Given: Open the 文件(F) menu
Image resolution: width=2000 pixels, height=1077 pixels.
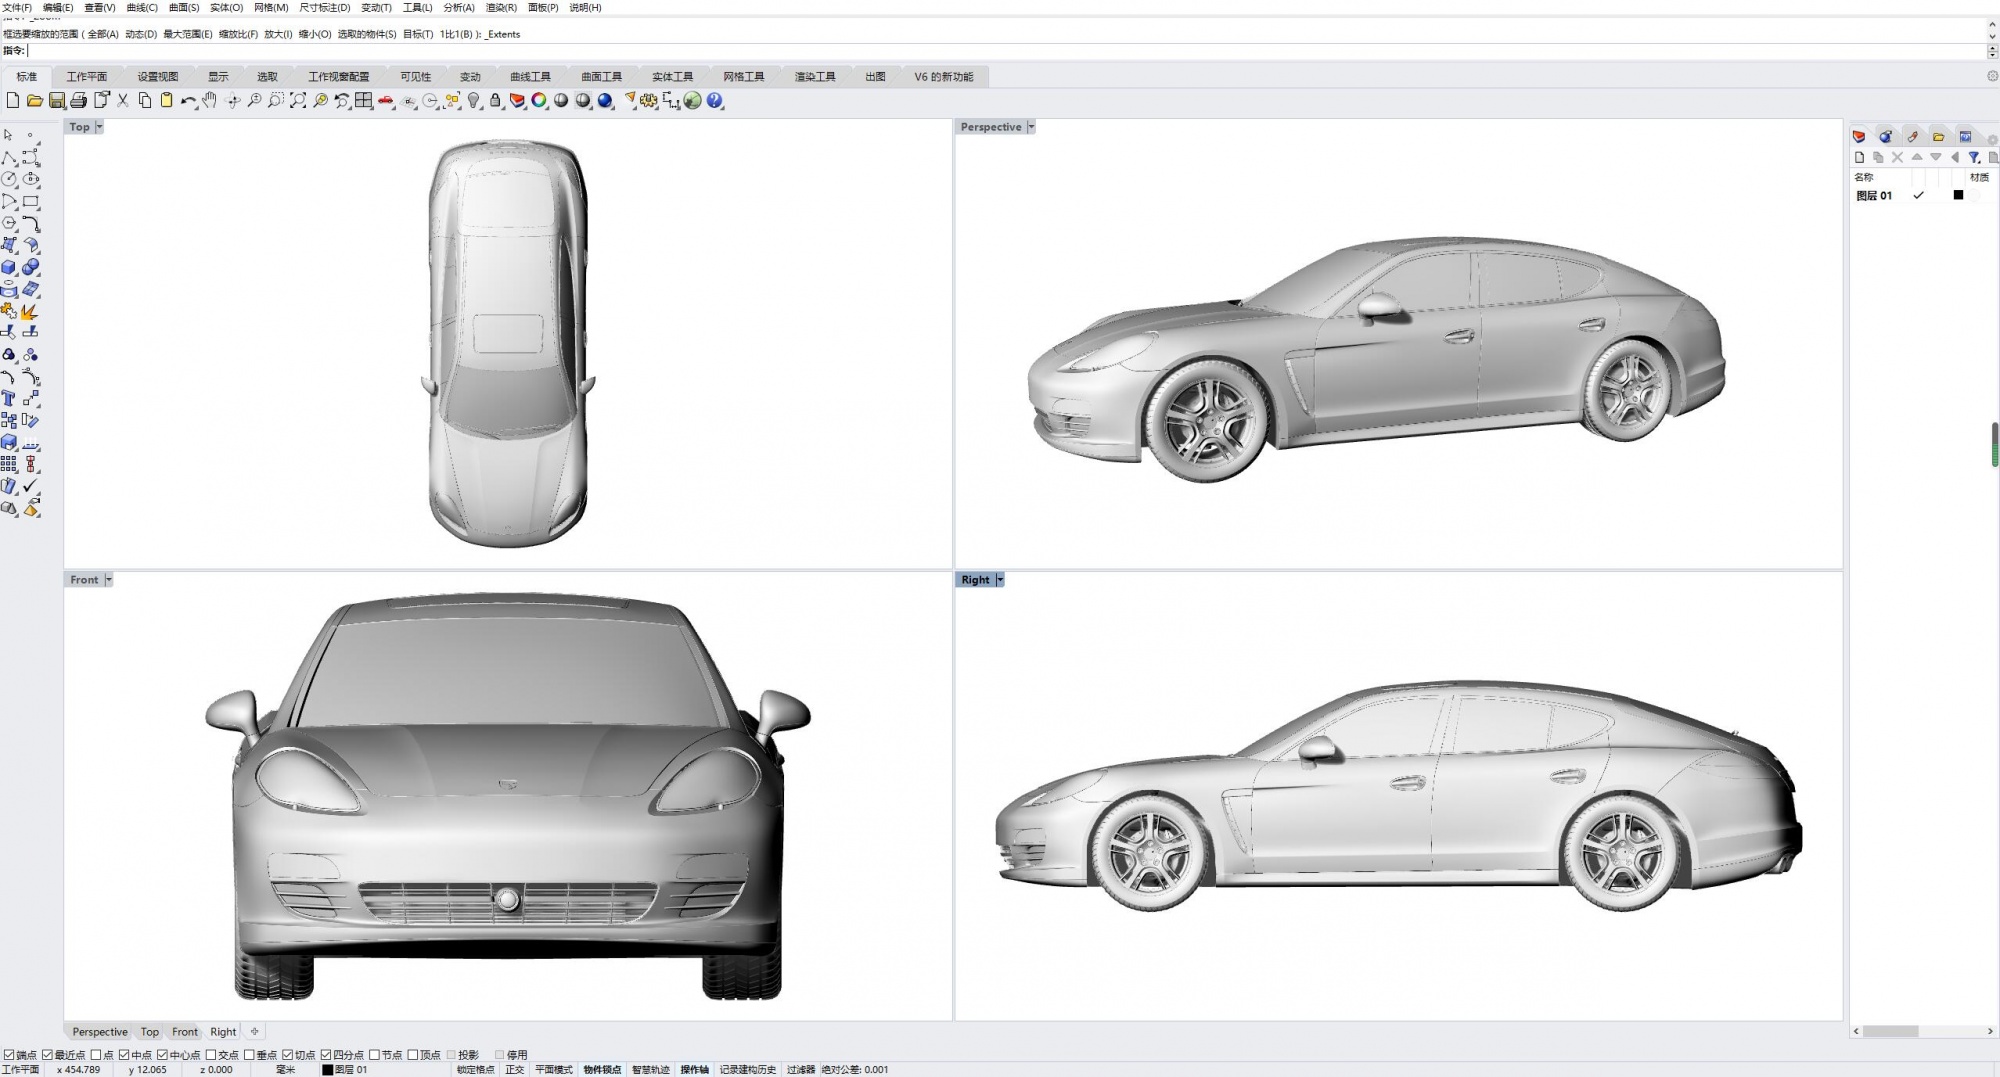Looking at the screenshot, I should pos(17,7).
